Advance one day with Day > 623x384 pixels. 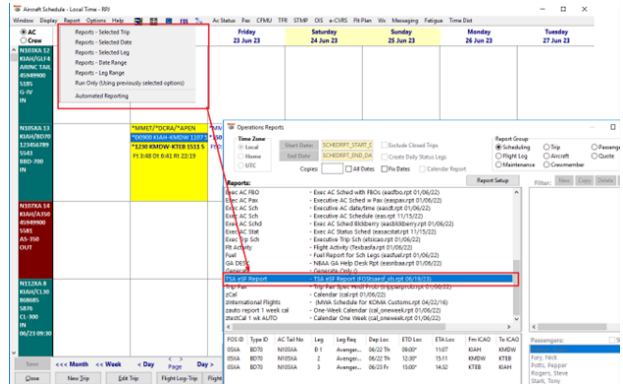click(205, 364)
